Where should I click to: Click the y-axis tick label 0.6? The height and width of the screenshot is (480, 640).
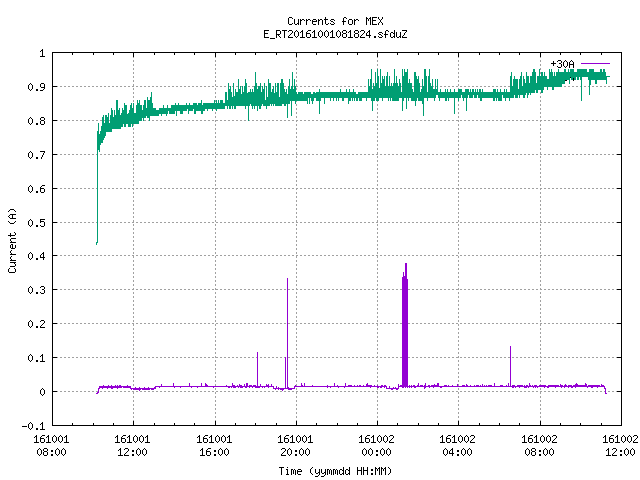(36, 189)
